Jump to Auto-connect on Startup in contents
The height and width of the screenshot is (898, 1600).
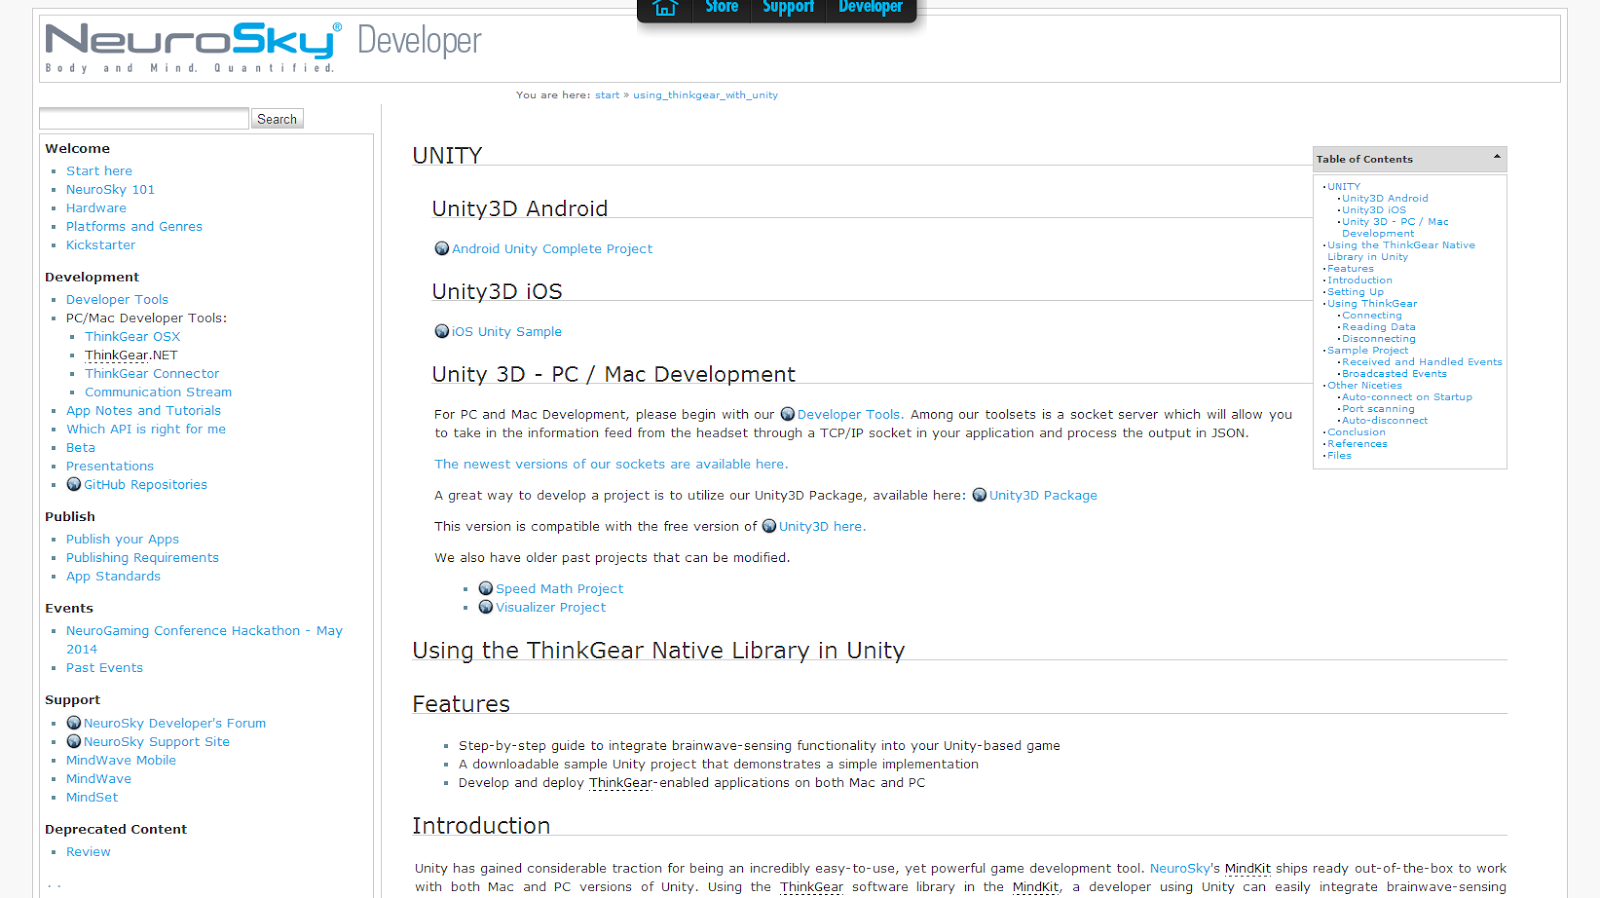1407,397
